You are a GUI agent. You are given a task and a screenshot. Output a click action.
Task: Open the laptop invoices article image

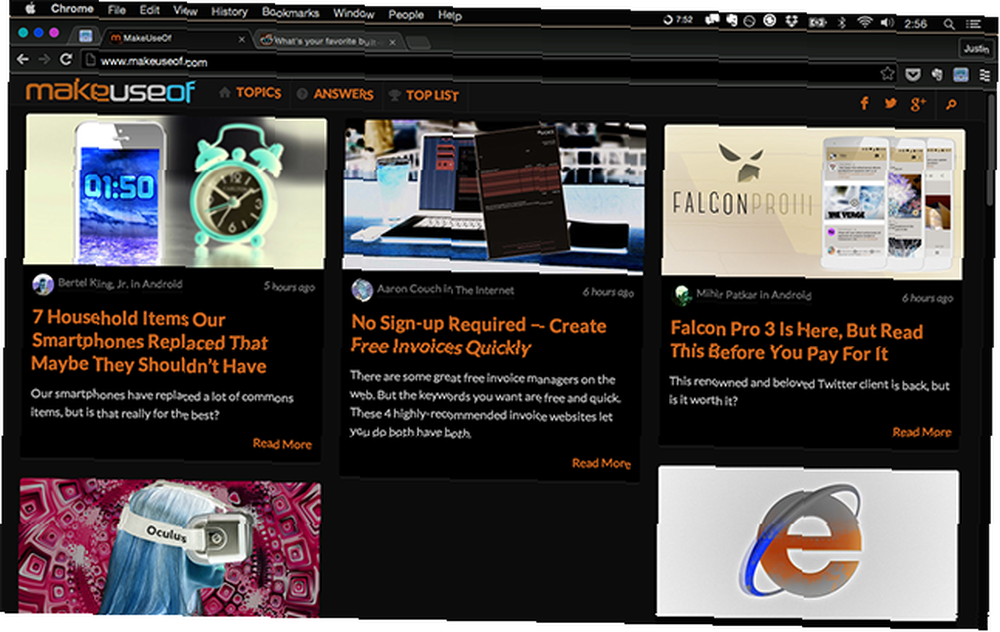click(494, 196)
